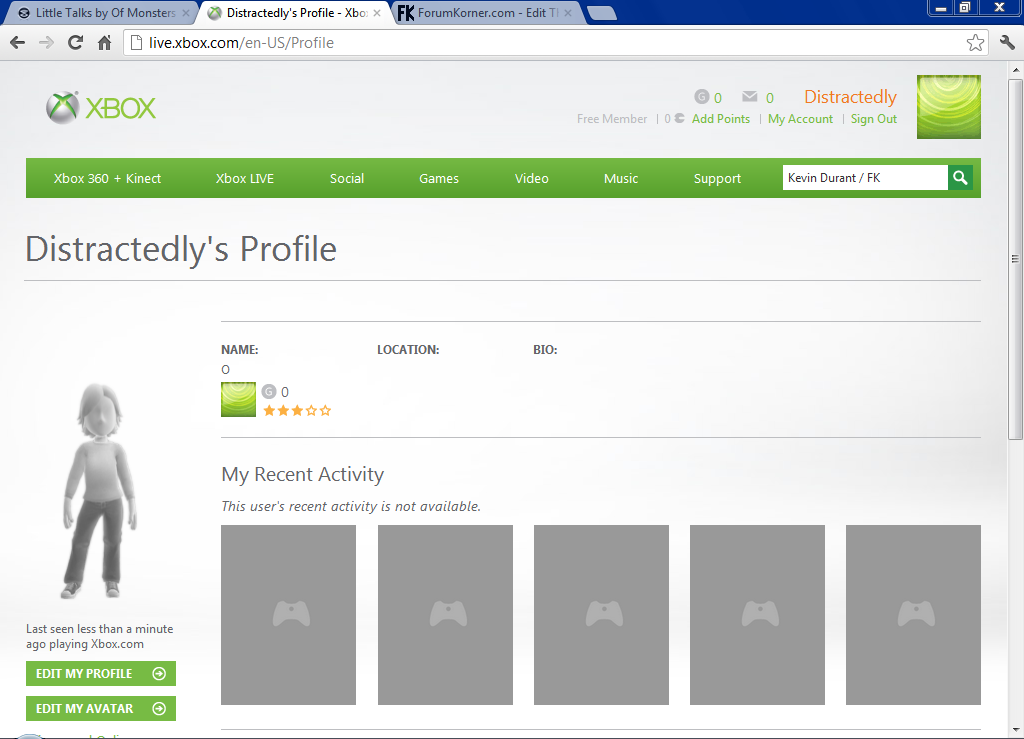The image size is (1024, 739).
Task: Click the vertical scrollbar thumb
Action: (x=1015, y=259)
